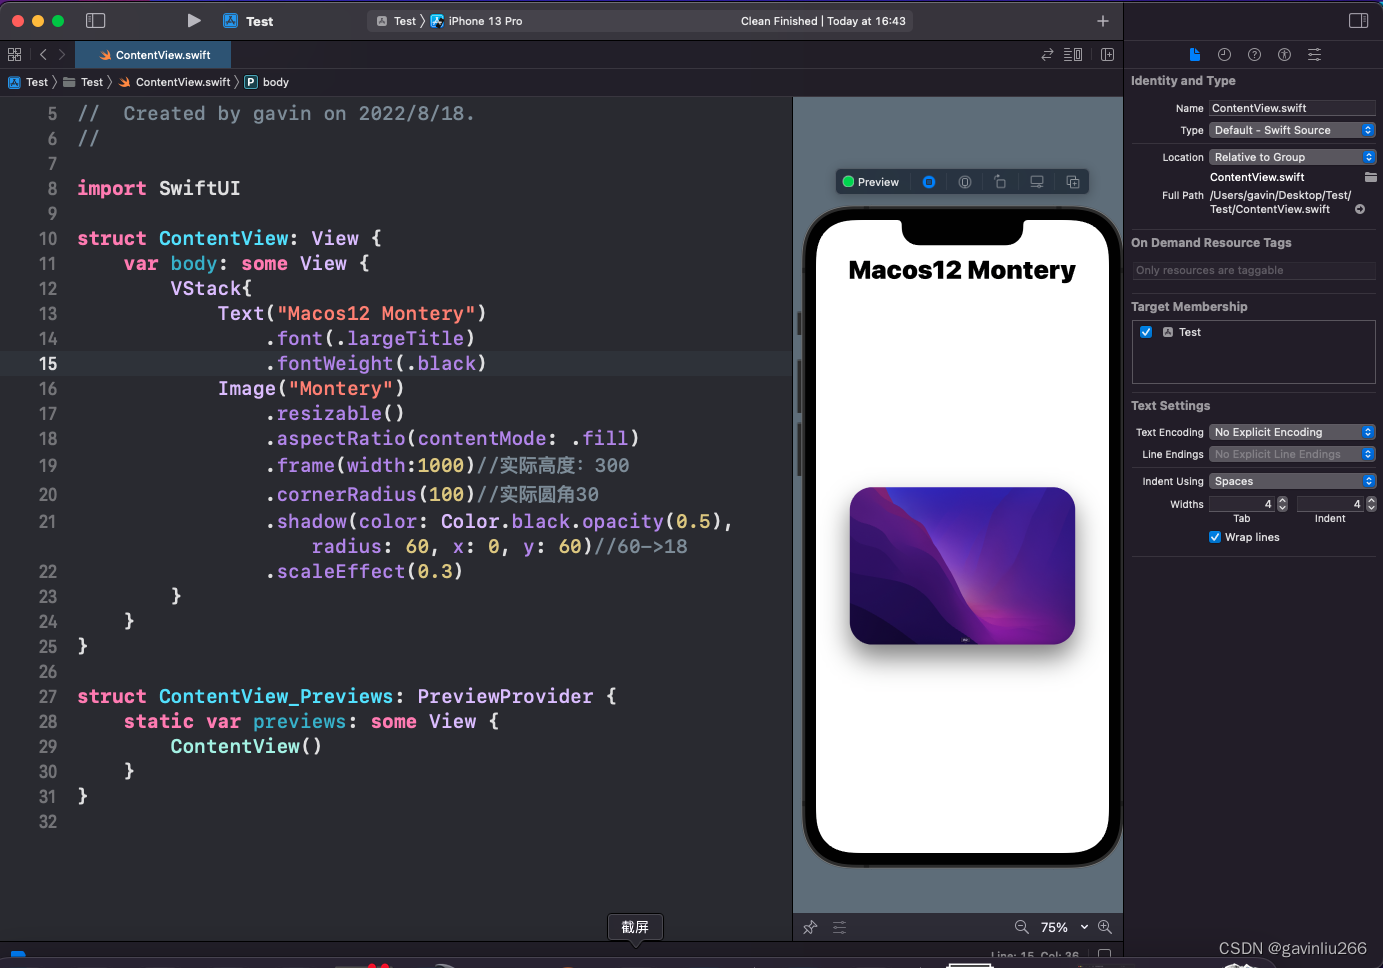Select the Test scheme in toolbar
Viewport: 1383px width, 968px height.
(396, 21)
